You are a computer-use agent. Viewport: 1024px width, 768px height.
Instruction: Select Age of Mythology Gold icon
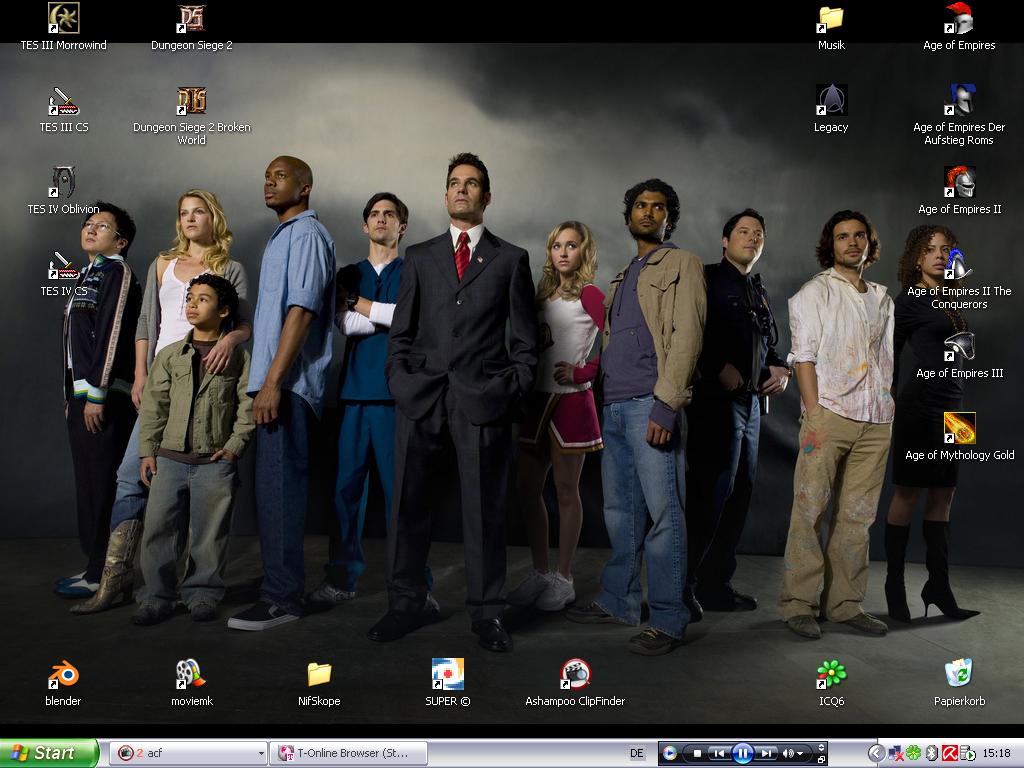(x=959, y=429)
